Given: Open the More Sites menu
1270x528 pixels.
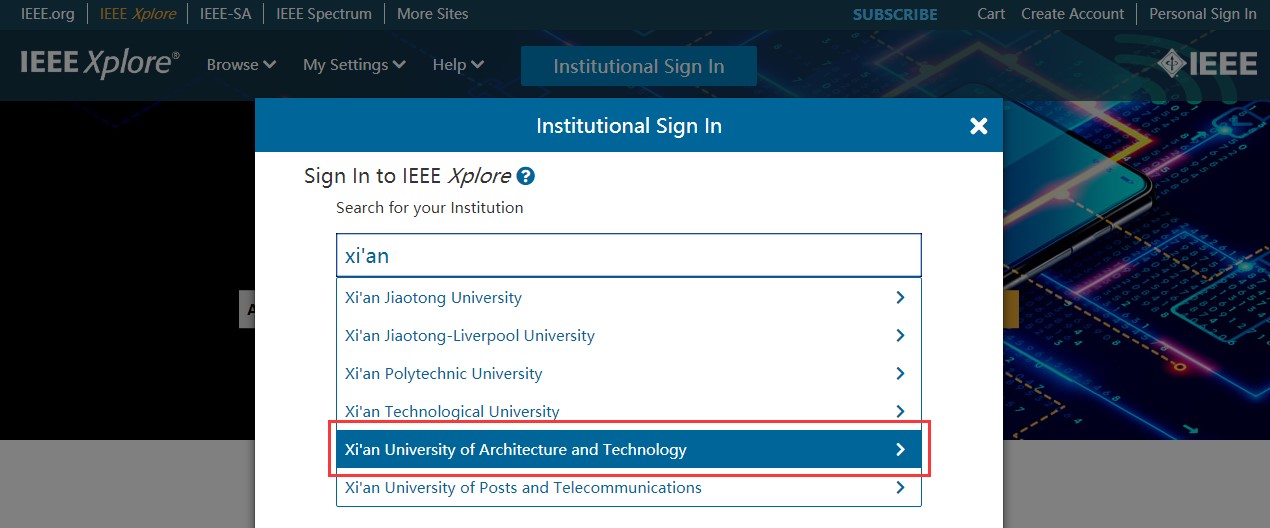Looking at the screenshot, I should (x=432, y=14).
